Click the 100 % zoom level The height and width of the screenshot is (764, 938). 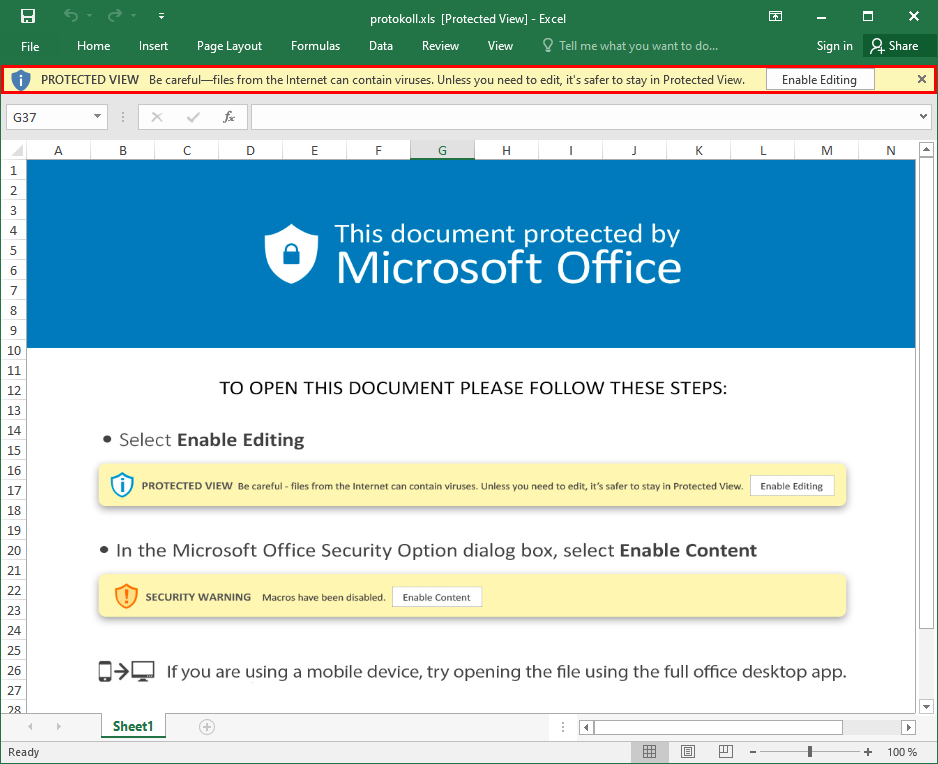902,752
